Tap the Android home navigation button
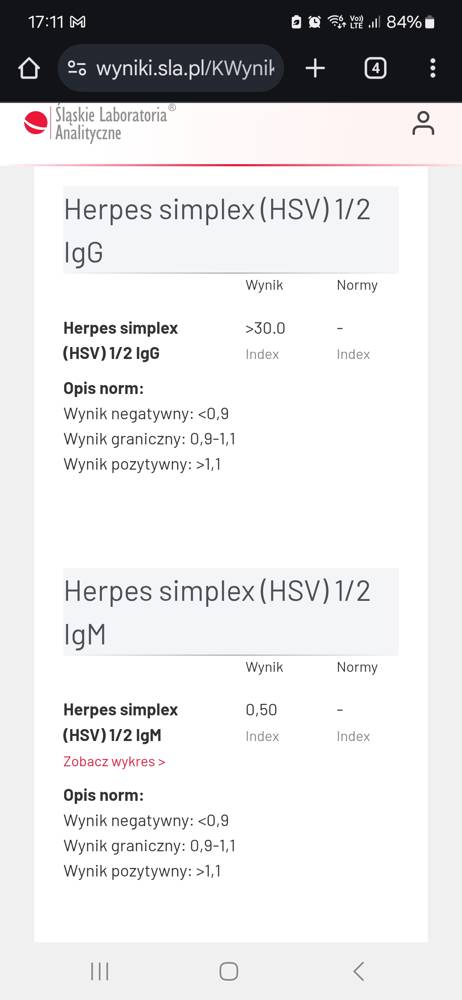This screenshot has height=1000, width=462. point(228,971)
